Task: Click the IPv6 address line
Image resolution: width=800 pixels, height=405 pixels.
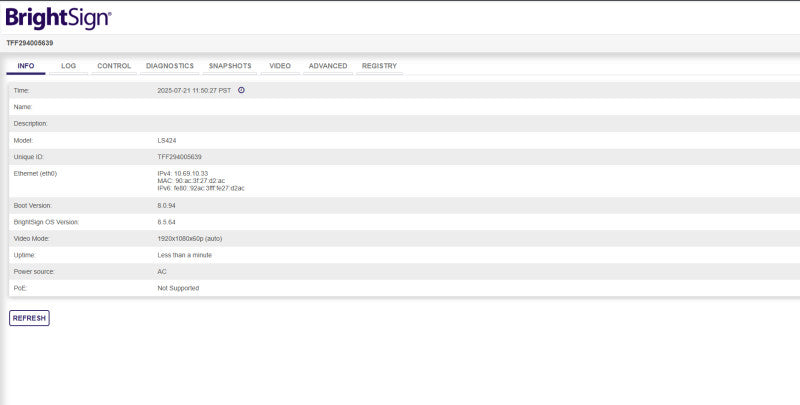Action: coord(201,188)
